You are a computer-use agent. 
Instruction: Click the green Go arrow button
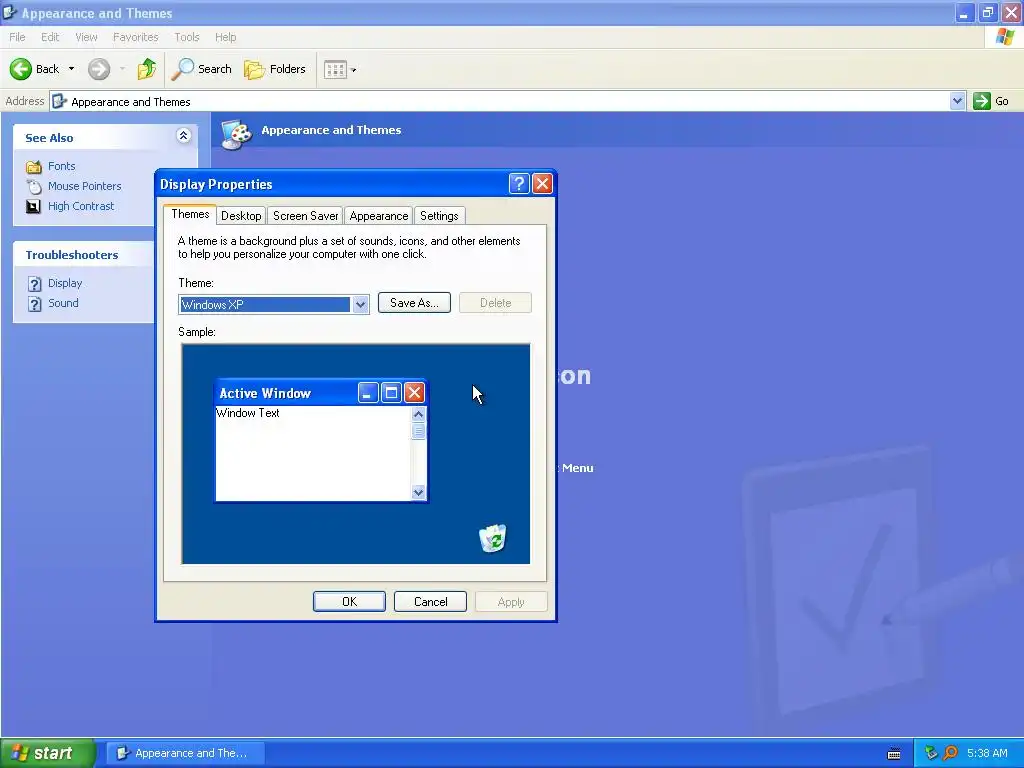tap(982, 101)
